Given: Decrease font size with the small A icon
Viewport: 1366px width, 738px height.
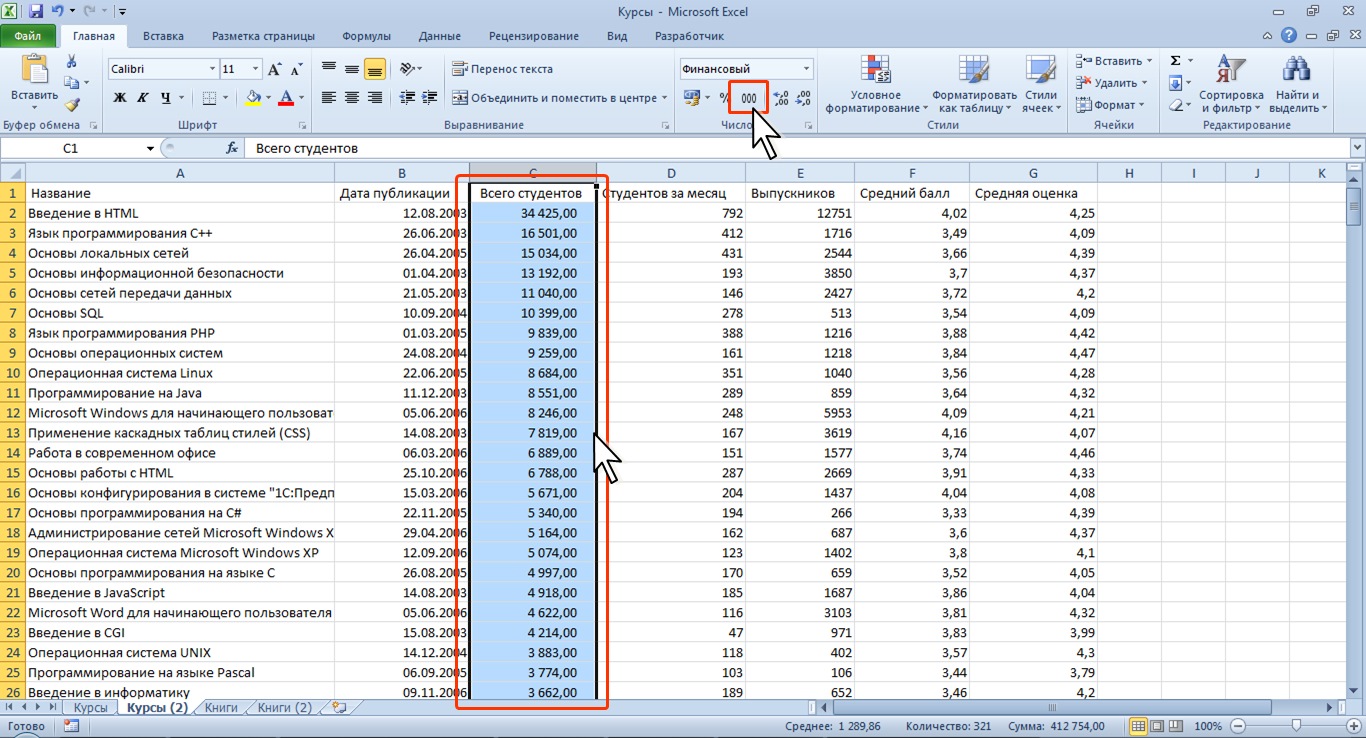Looking at the screenshot, I should coord(295,69).
